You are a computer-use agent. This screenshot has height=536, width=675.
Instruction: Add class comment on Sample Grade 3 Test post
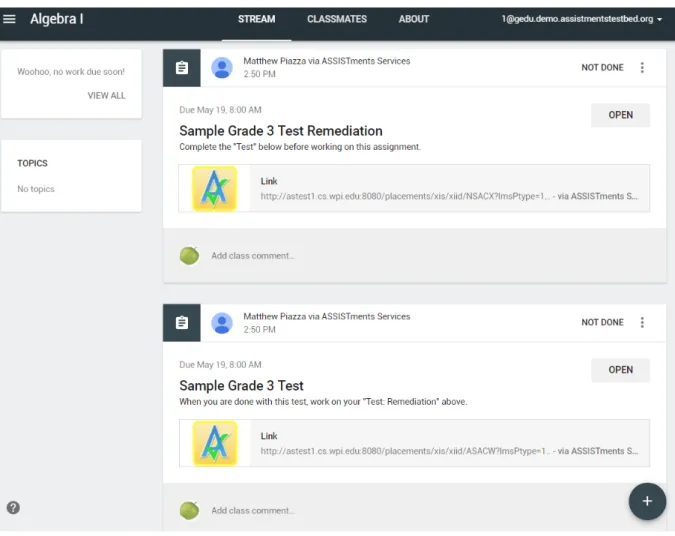pos(253,511)
